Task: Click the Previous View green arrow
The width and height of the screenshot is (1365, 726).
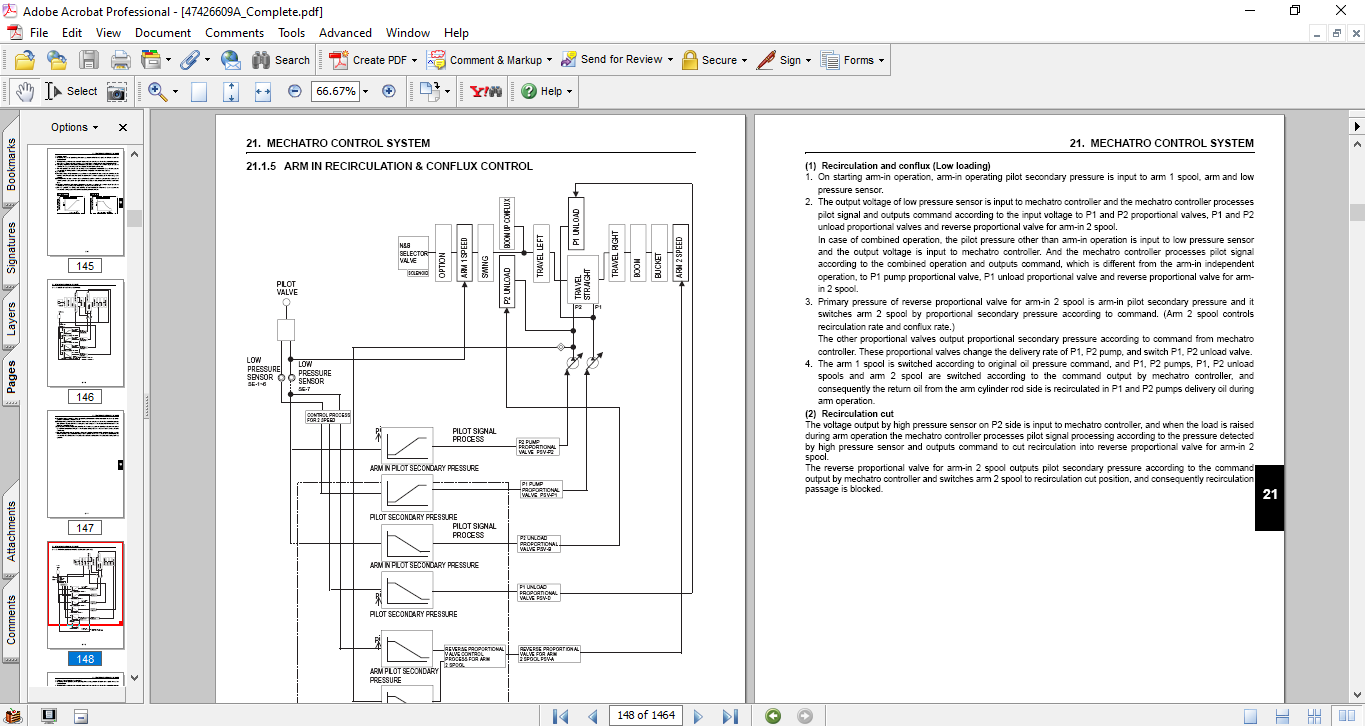Action: [773, 716]
